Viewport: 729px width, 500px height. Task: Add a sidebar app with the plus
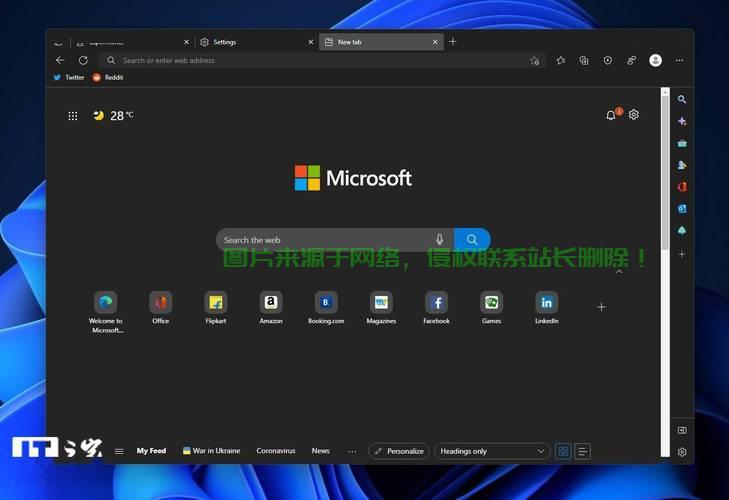click(x=682, y=254)
